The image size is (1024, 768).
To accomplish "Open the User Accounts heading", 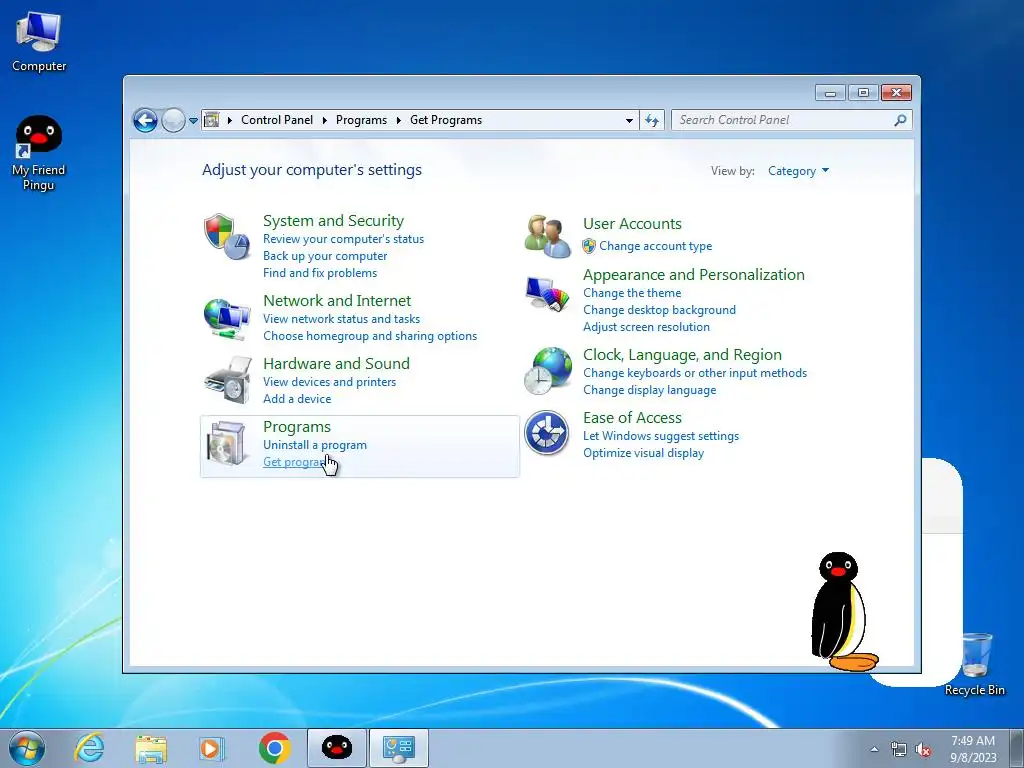I will click(632, 223).
